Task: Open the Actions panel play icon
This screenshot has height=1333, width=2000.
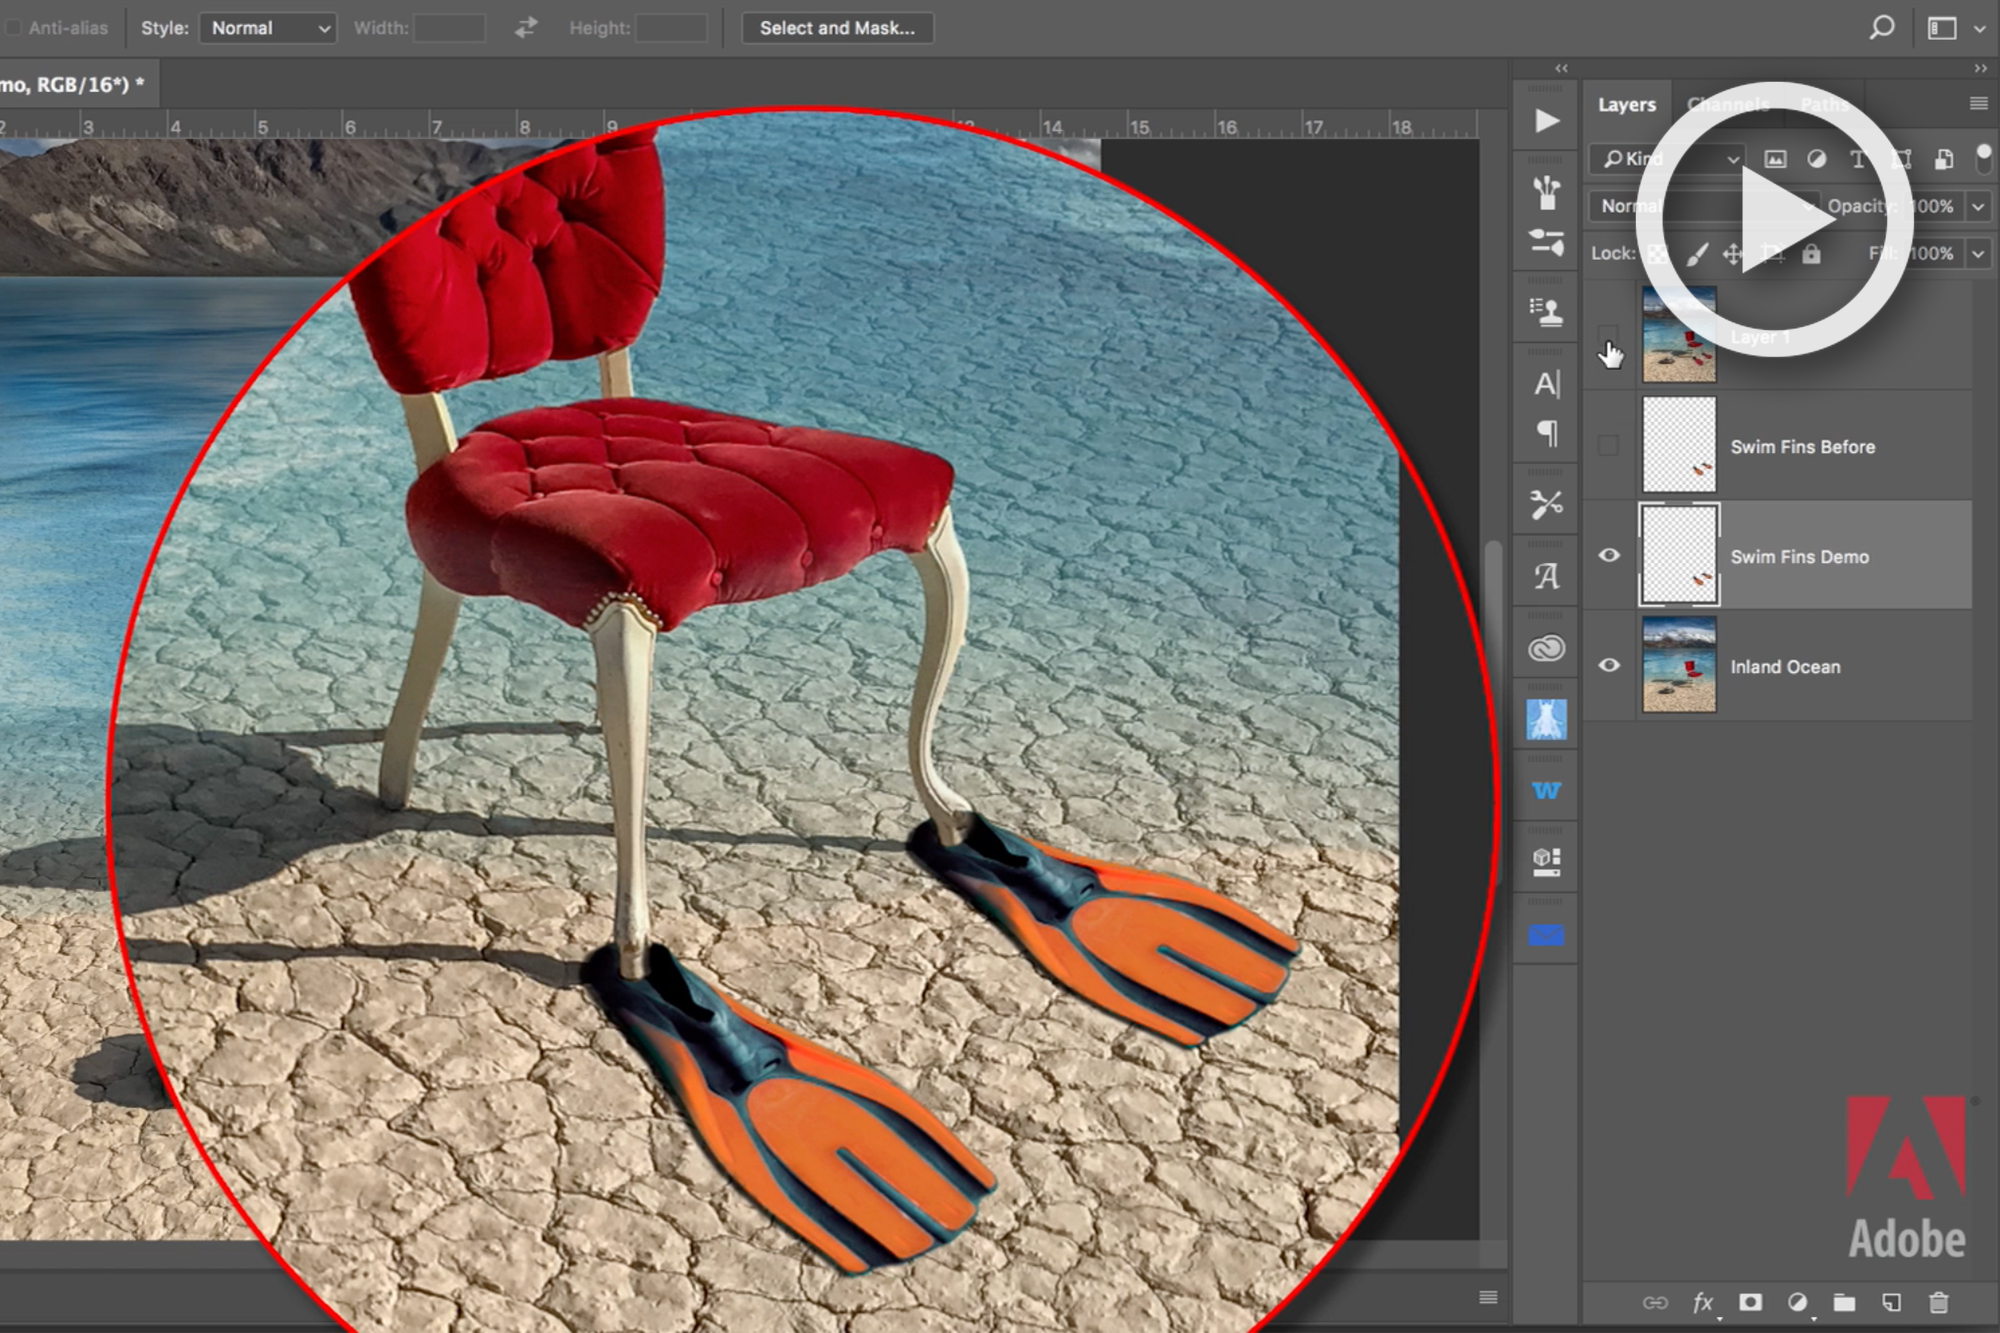Action: coord(1546,121)
